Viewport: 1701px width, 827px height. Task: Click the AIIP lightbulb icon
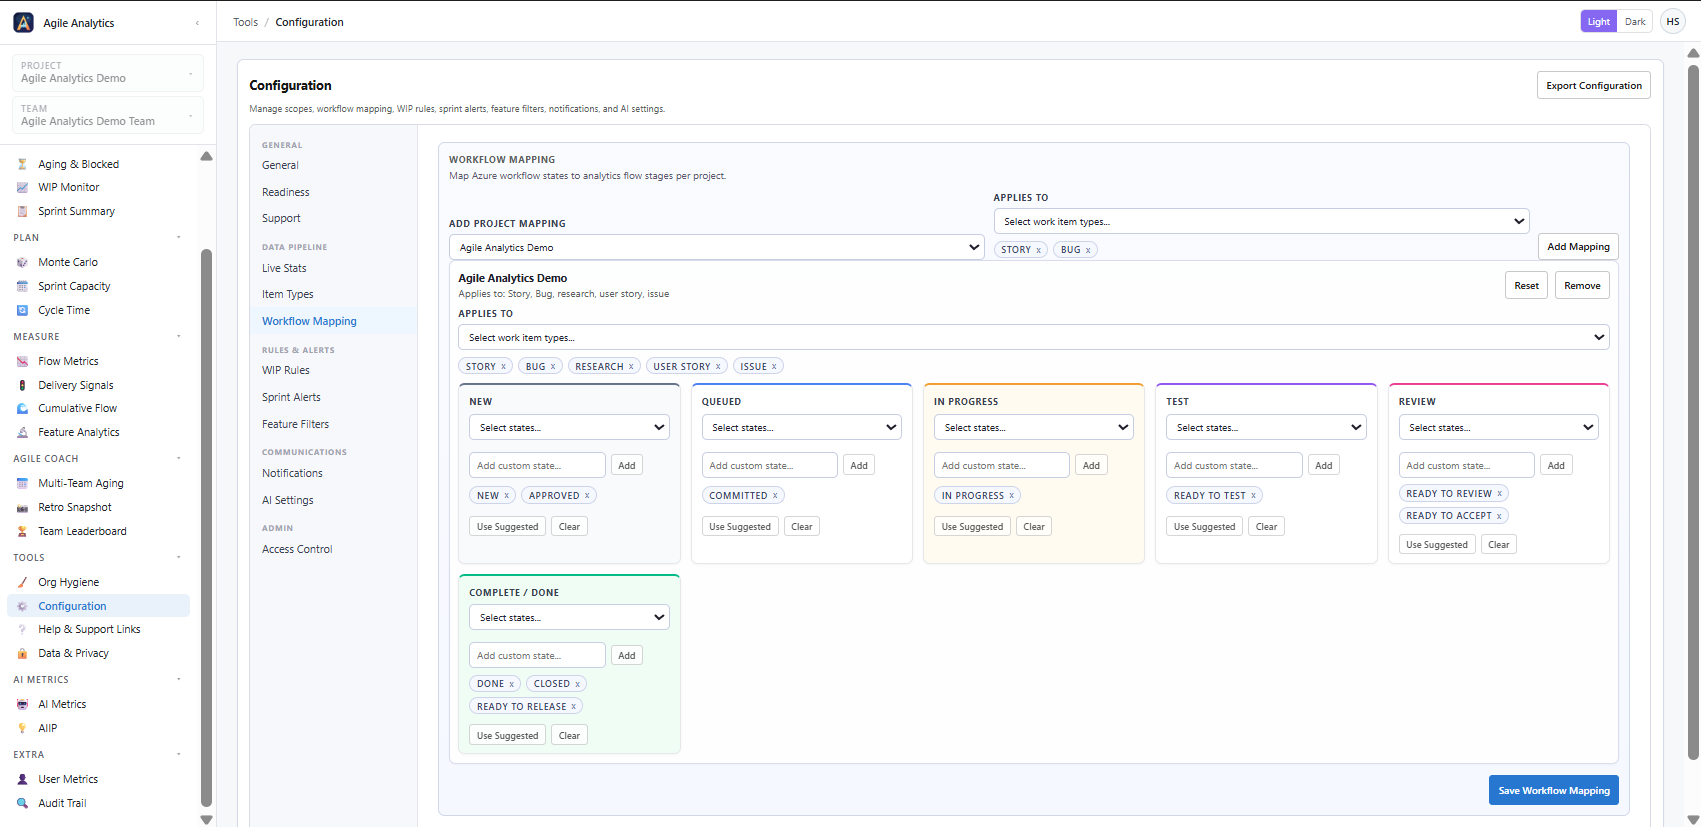22,728
